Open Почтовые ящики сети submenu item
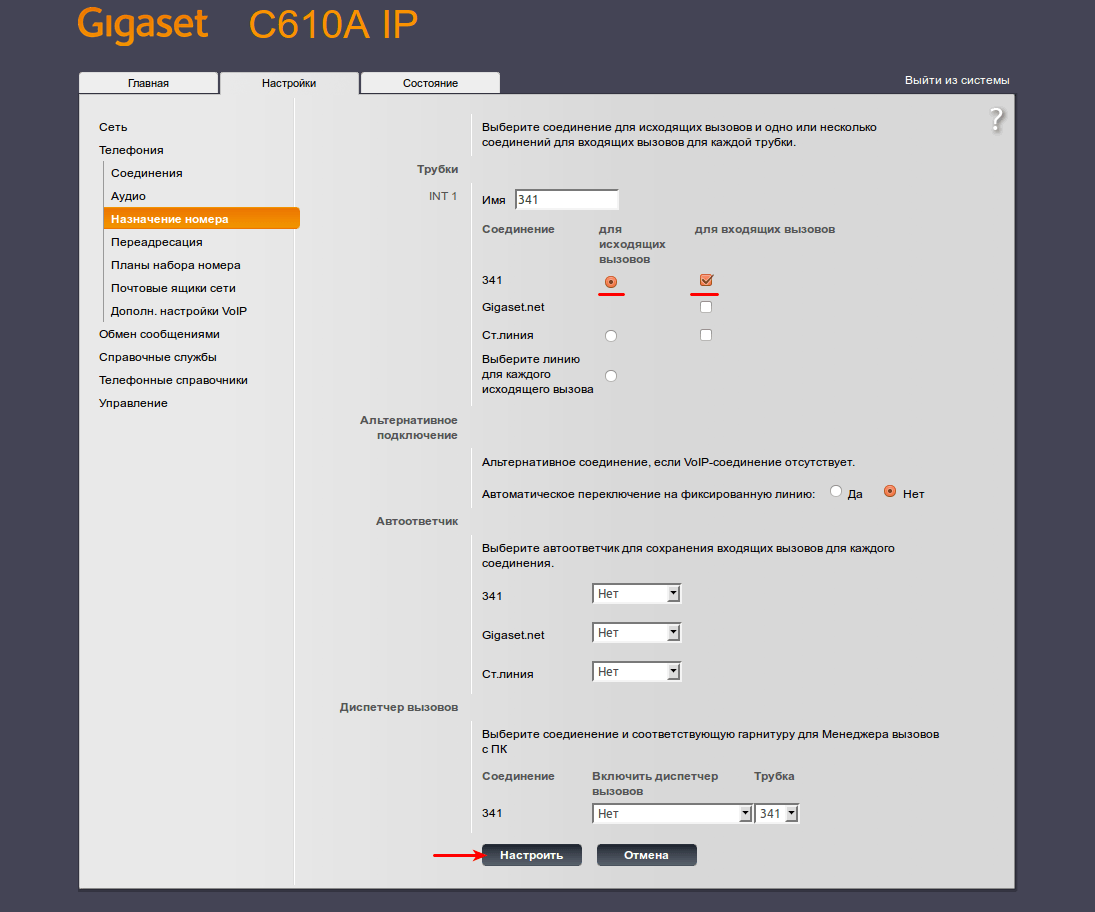Image resolution: width=1095 pixels, height=912 pixels. 173,288
